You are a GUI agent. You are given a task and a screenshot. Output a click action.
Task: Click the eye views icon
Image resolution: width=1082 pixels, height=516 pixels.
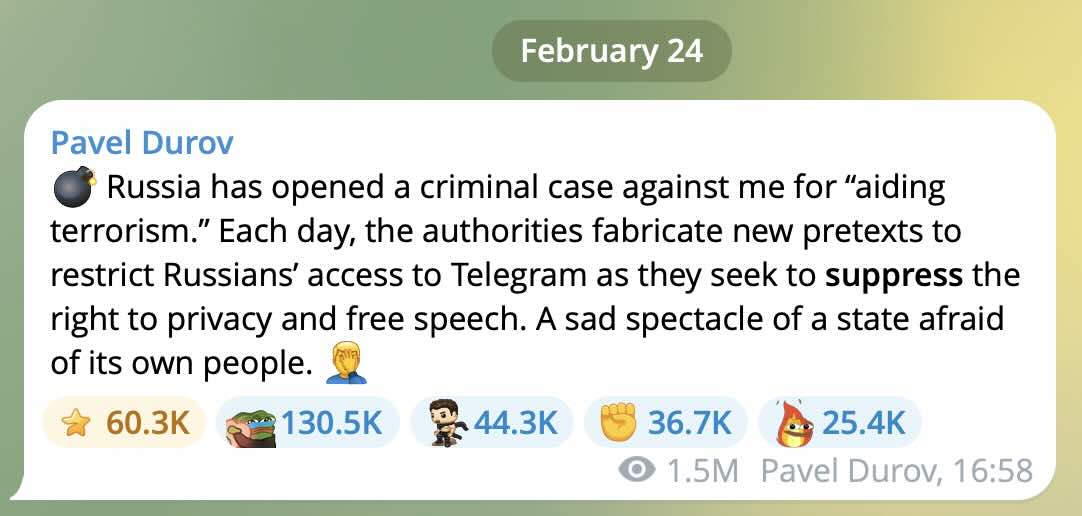[x=637, y=470]
